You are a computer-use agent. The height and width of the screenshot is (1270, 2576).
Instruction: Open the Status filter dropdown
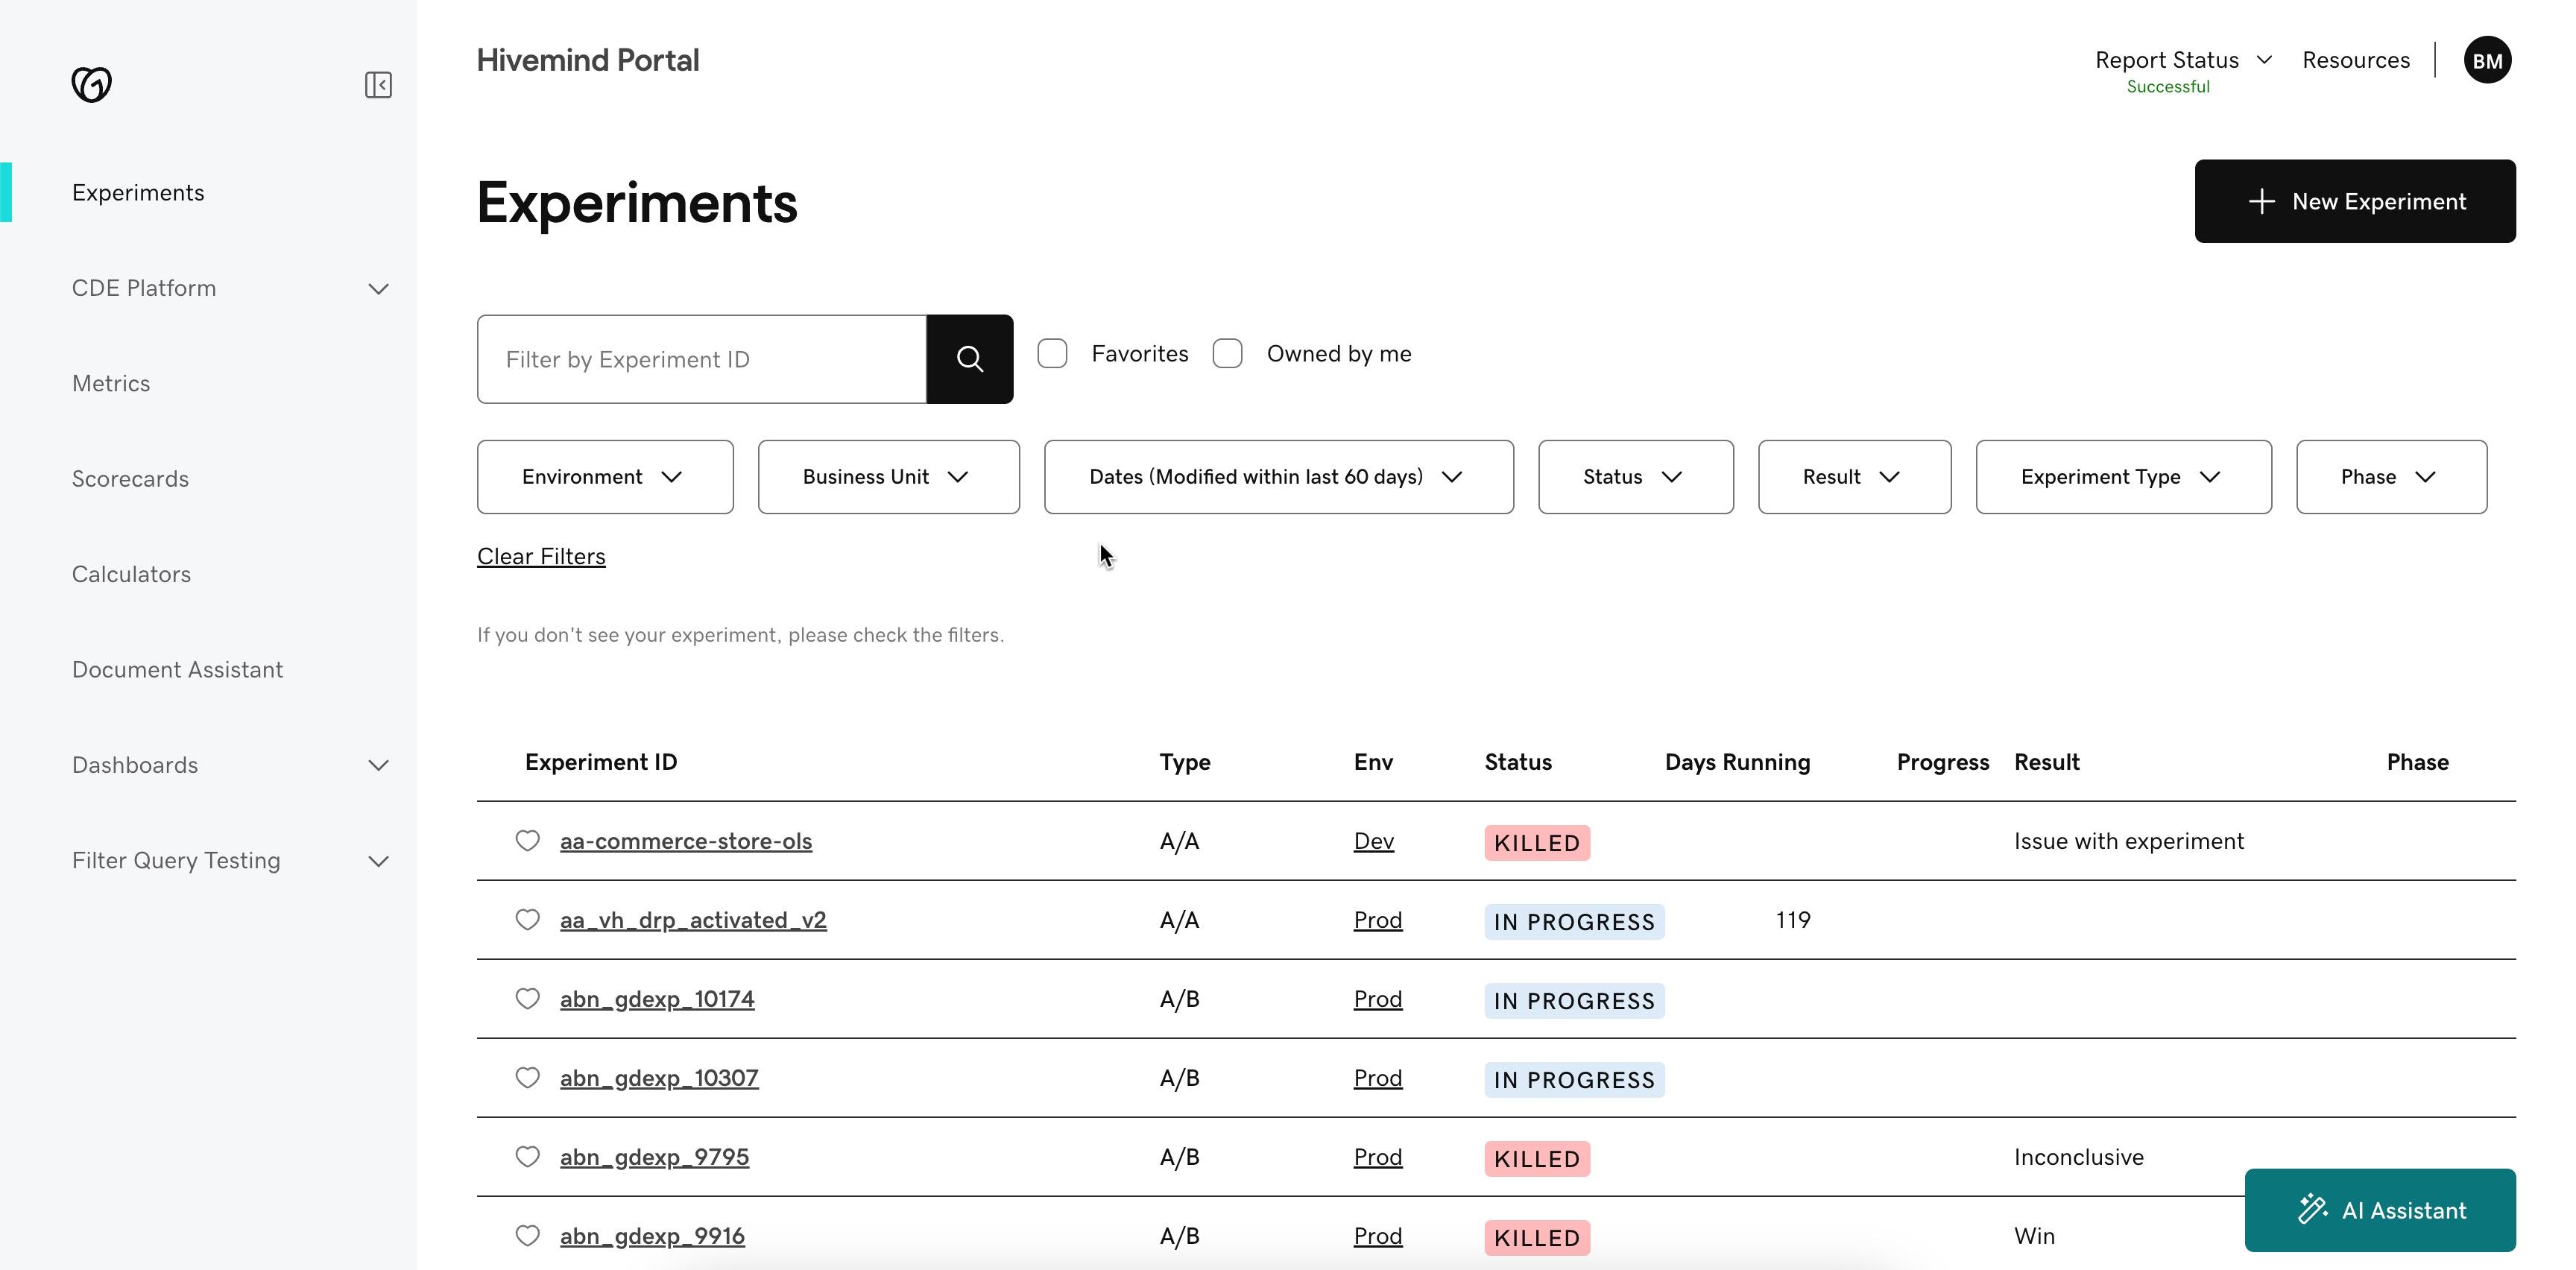click(1635, 477)
